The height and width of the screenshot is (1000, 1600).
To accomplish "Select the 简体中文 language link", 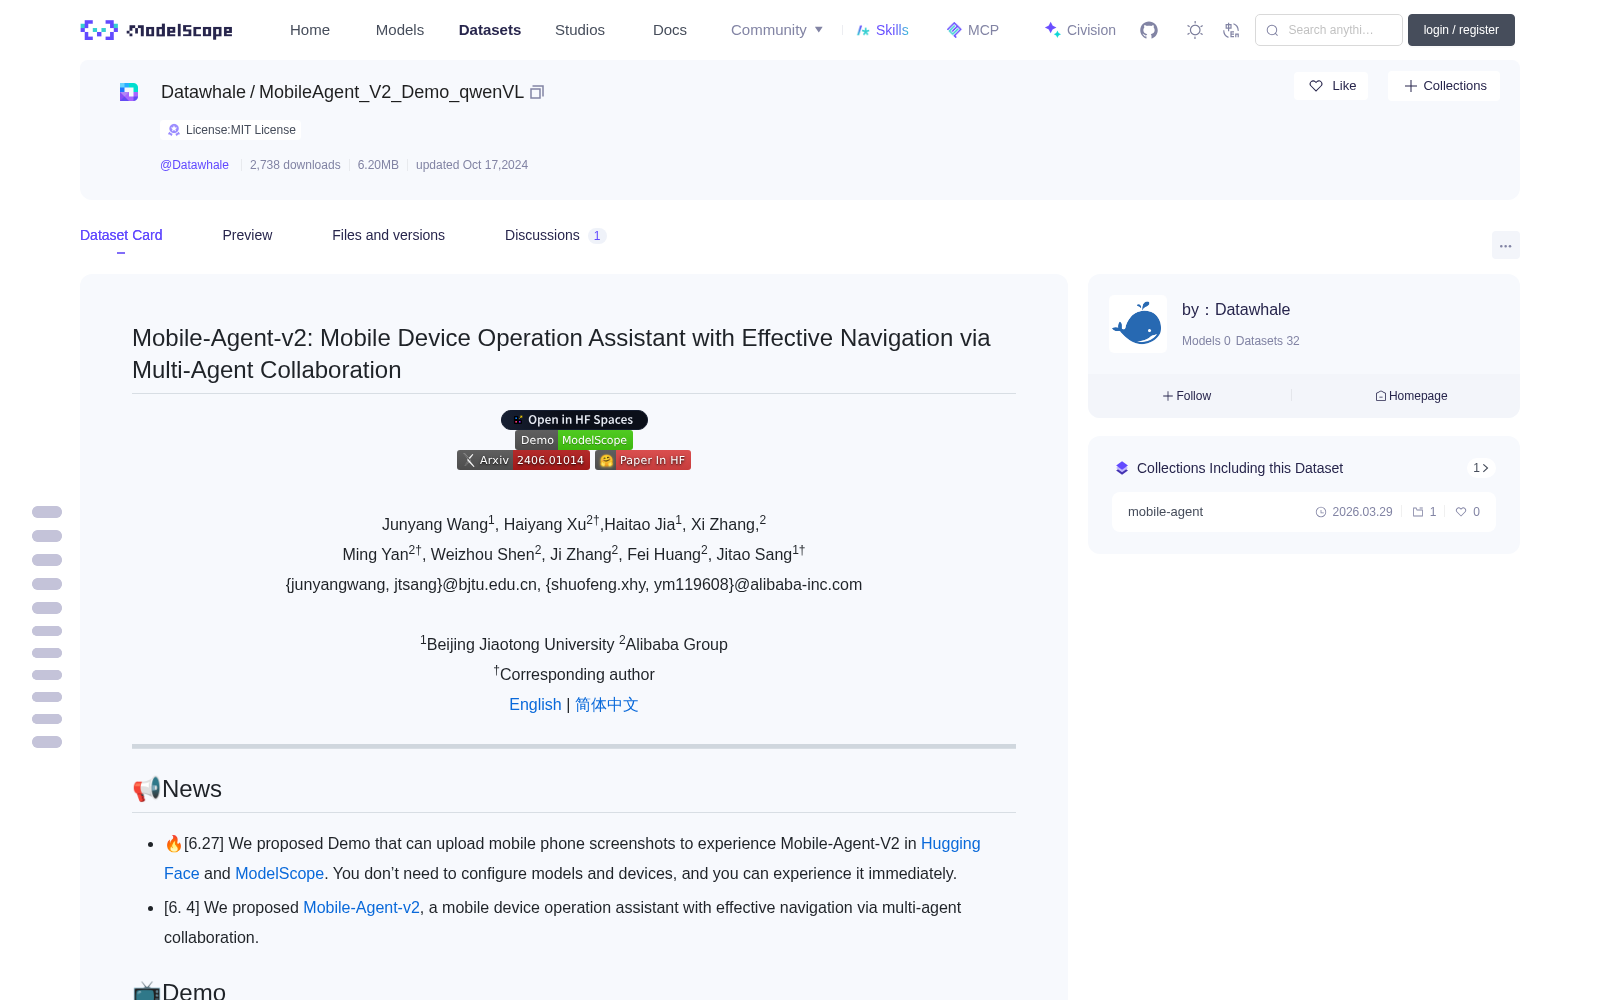I will click(x=607, y=705).
